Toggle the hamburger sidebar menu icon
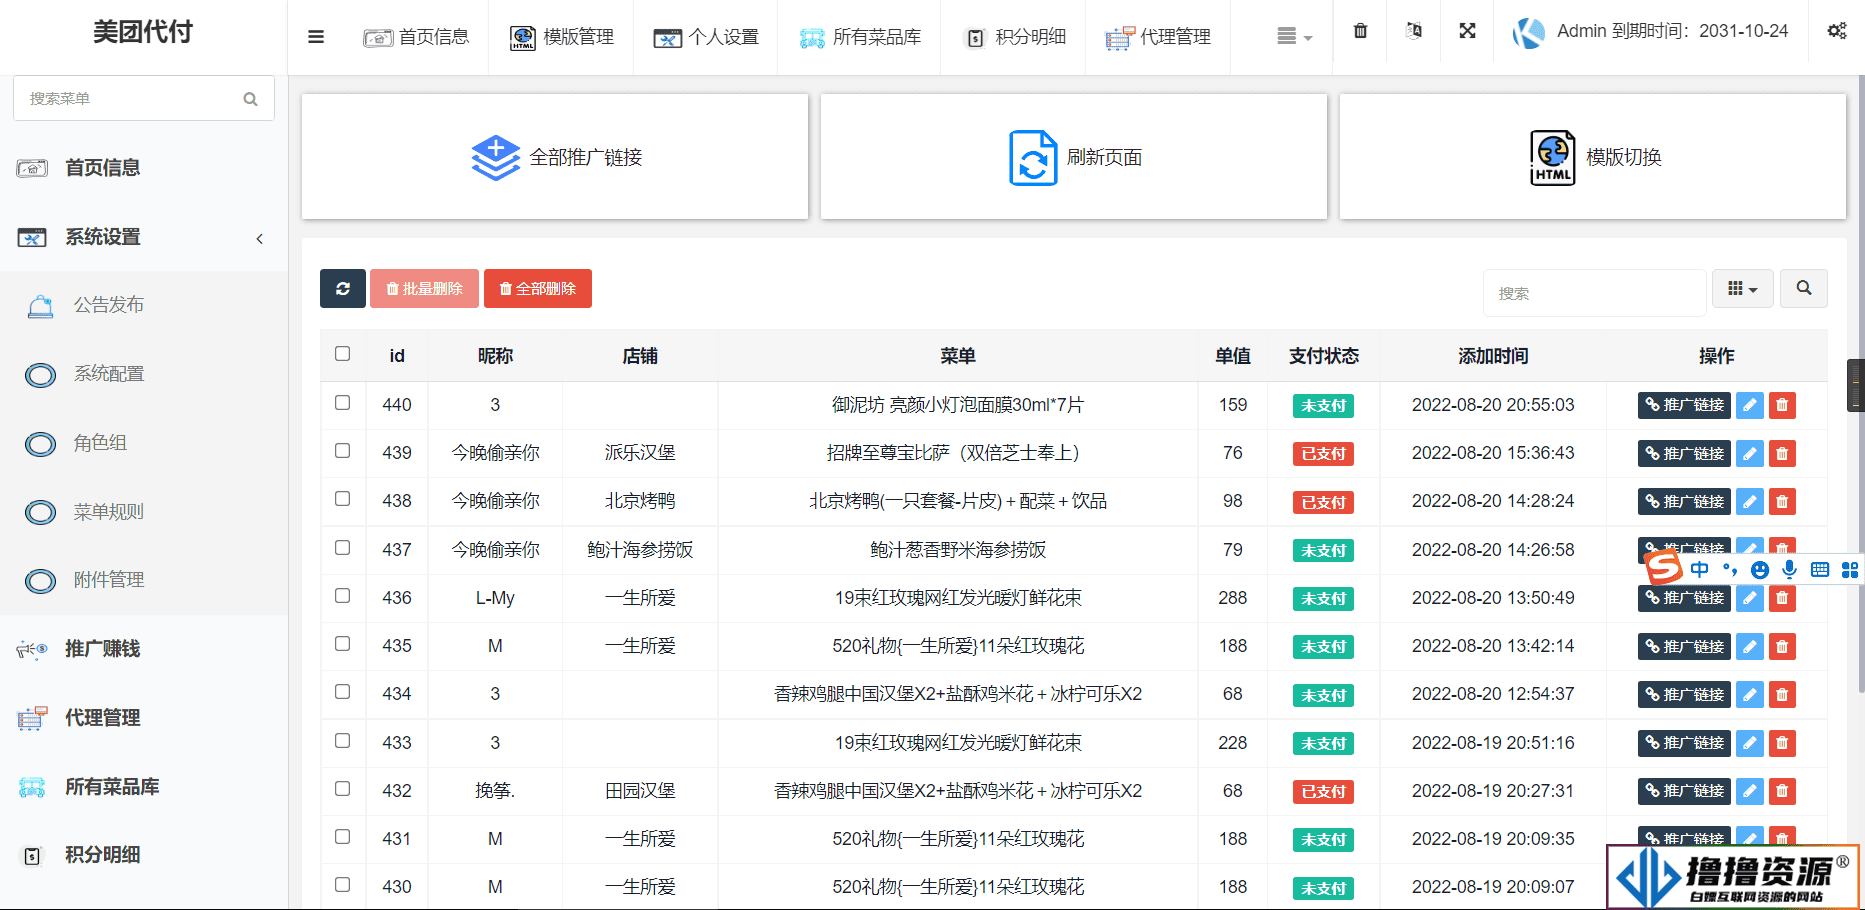Image resolution: width=1865 pixels, height=910 pixels. pyautogui.click(x=316, y=37)
